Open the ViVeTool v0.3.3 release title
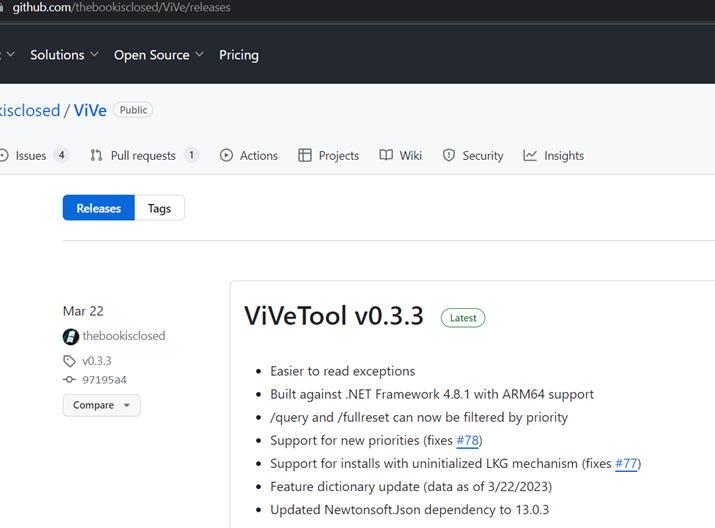Screen dimensions: 715x528 coord(334,316)
